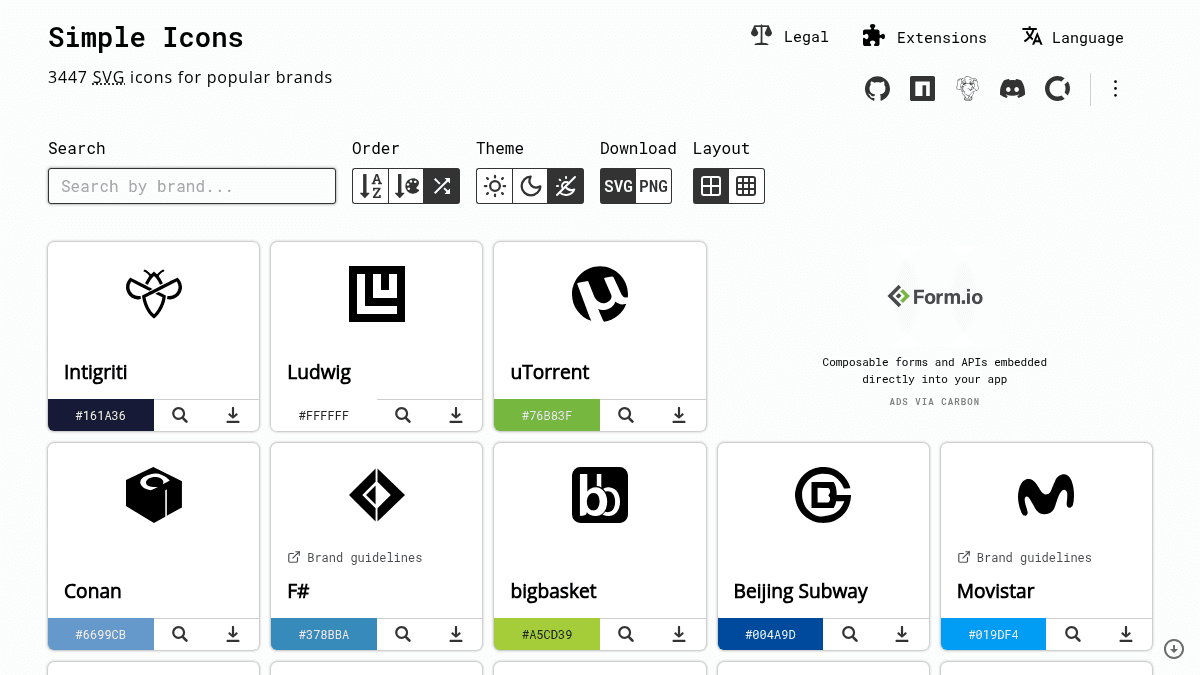The height and width of the screenshot is (675, 1200).
Task: Order icons alphabetically
Action: click(371, 186)
